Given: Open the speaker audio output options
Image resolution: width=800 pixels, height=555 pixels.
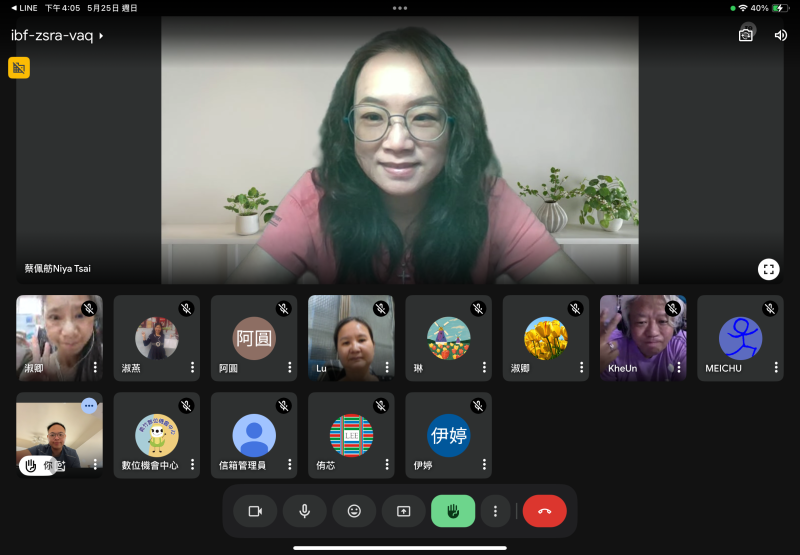Looking at the screenshot, I should click(780, 35).
